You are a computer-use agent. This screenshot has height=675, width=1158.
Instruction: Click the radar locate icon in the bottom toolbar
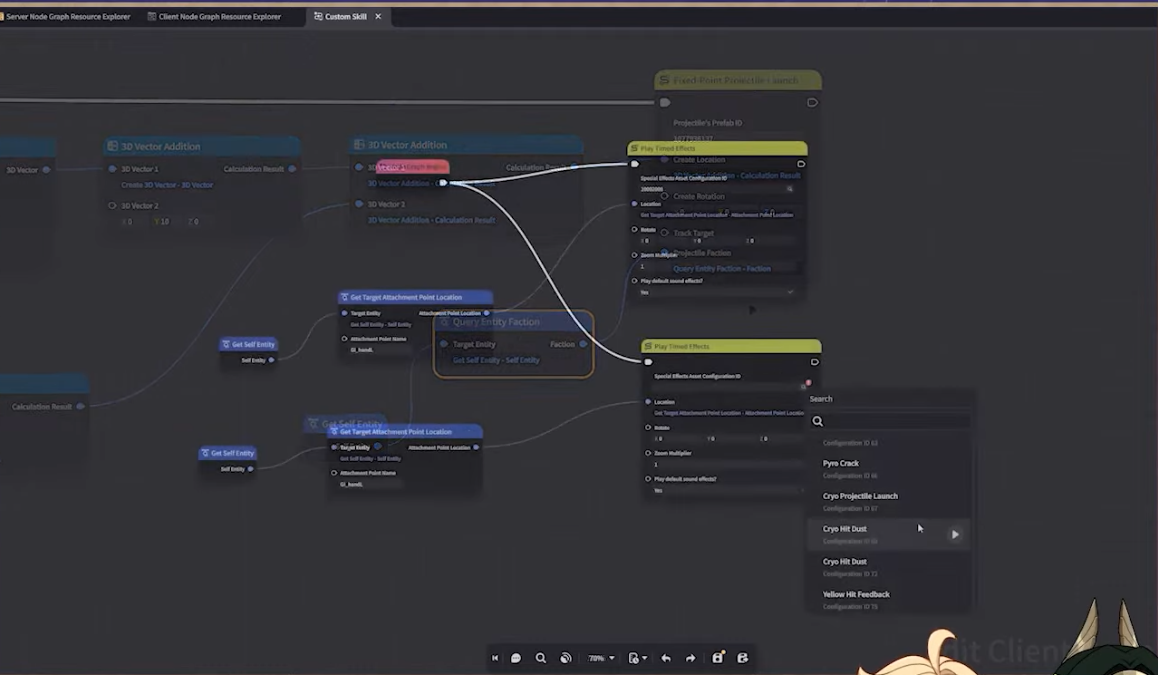click(566, 658)
